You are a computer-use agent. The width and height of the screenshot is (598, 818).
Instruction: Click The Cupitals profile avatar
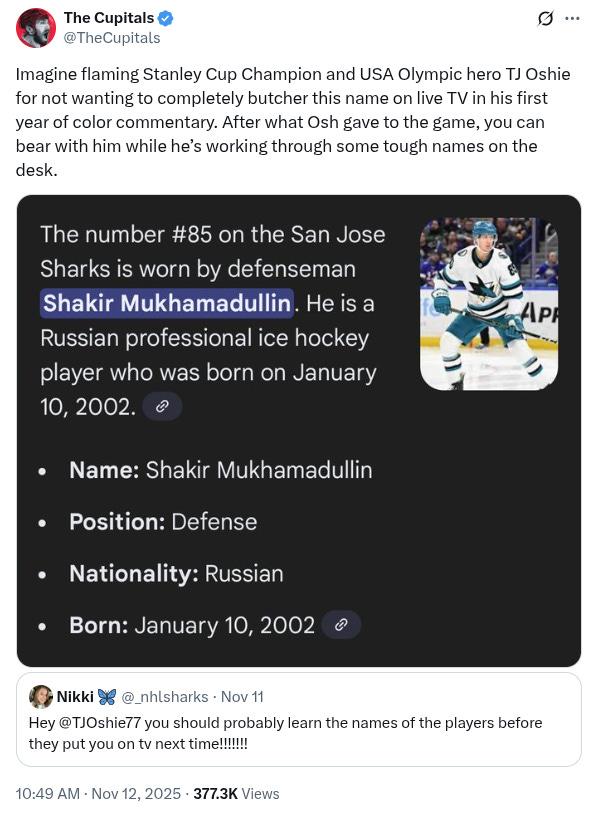(36, 27)
